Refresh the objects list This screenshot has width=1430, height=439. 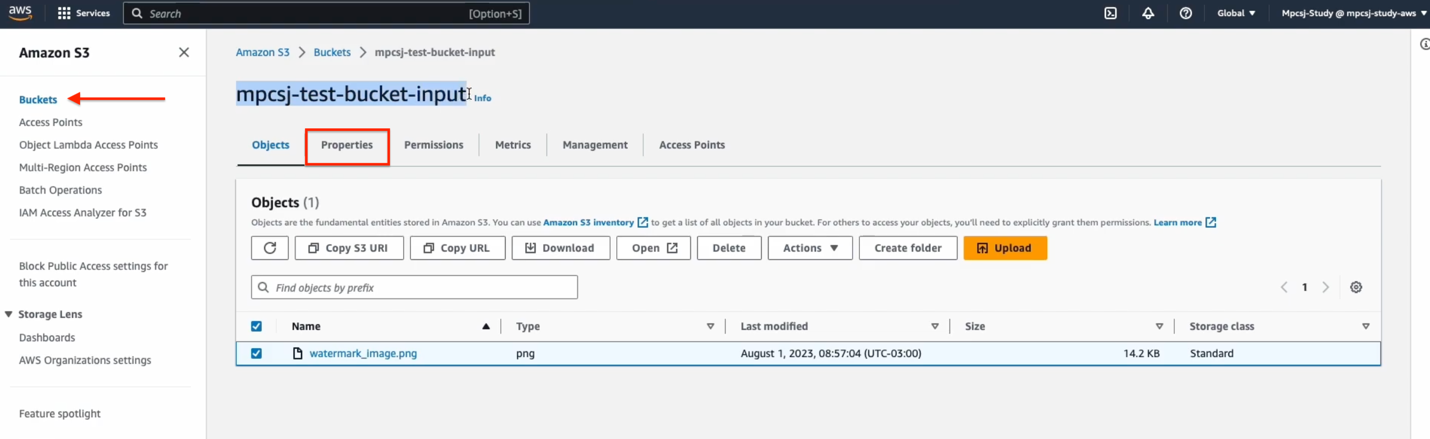point(270,248)
